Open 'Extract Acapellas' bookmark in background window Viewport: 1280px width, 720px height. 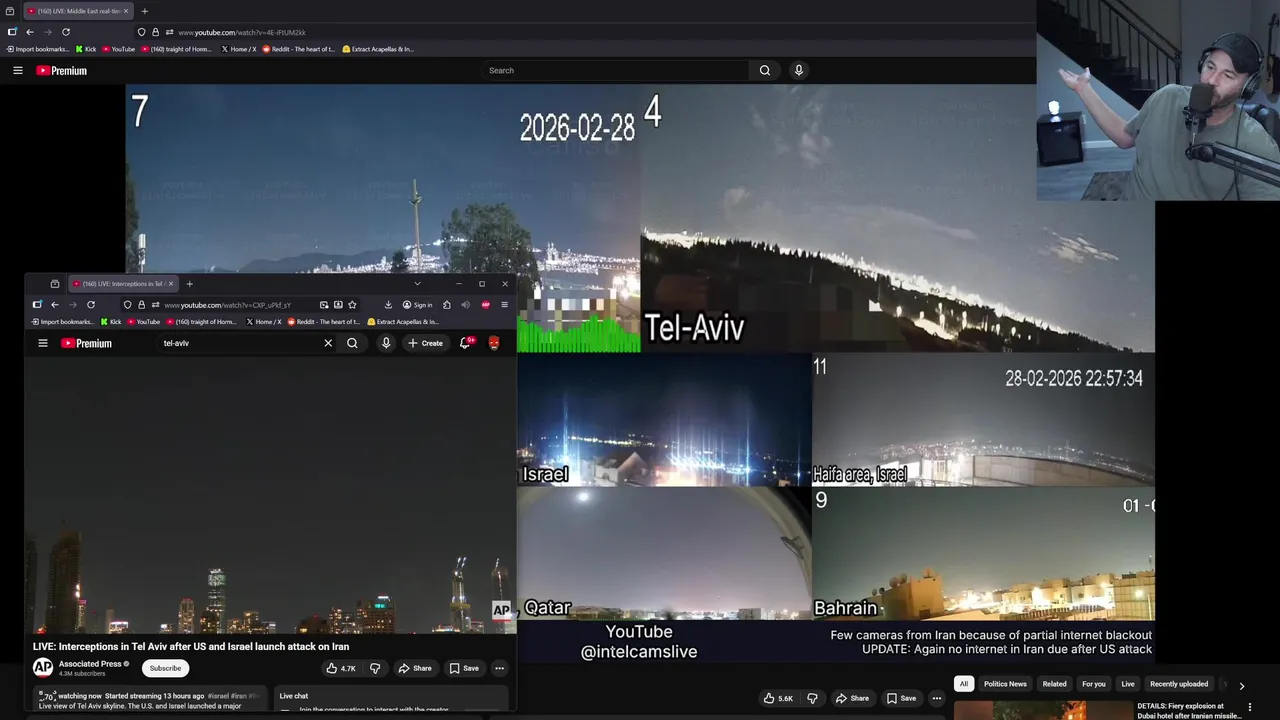pyautogui.click(x=378, y=49)
